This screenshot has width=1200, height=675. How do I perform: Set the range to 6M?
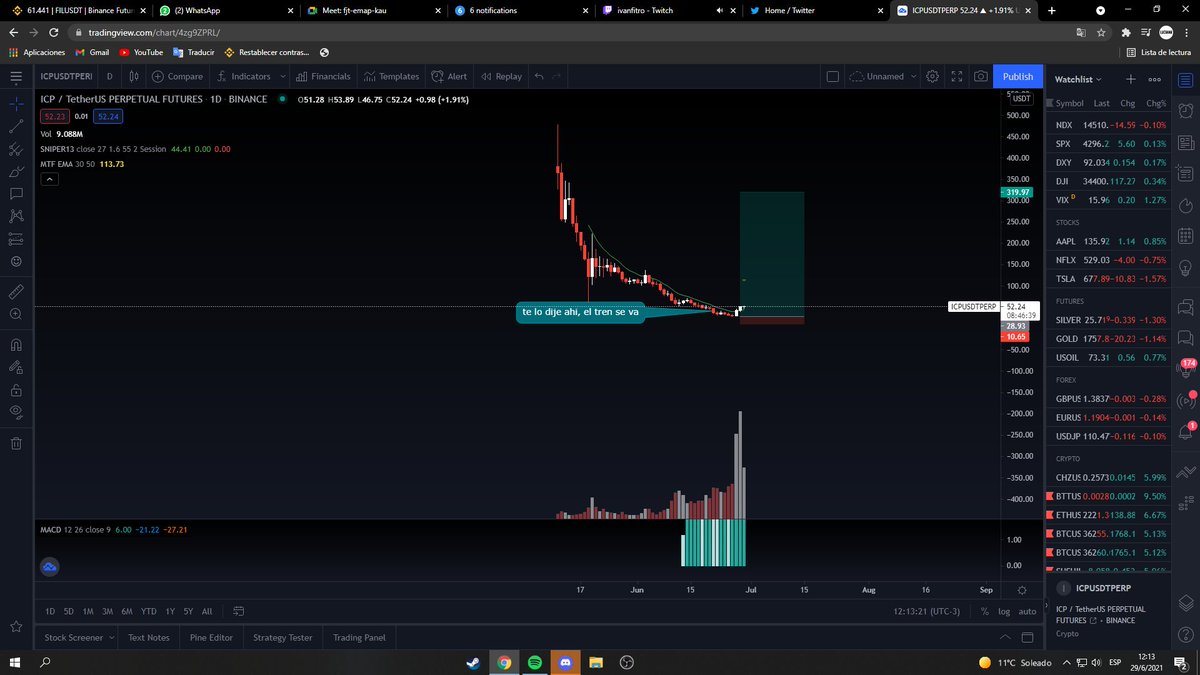(127, 611)
